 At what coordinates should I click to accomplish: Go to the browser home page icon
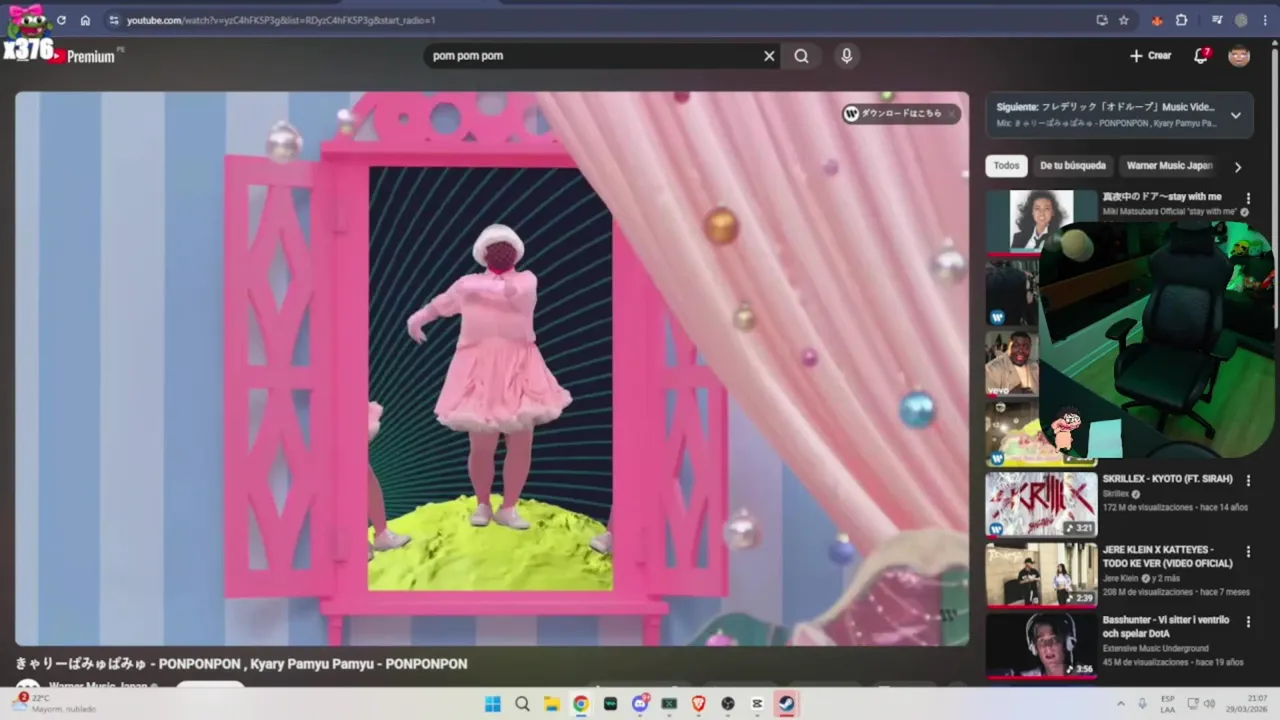click(85, 20)
